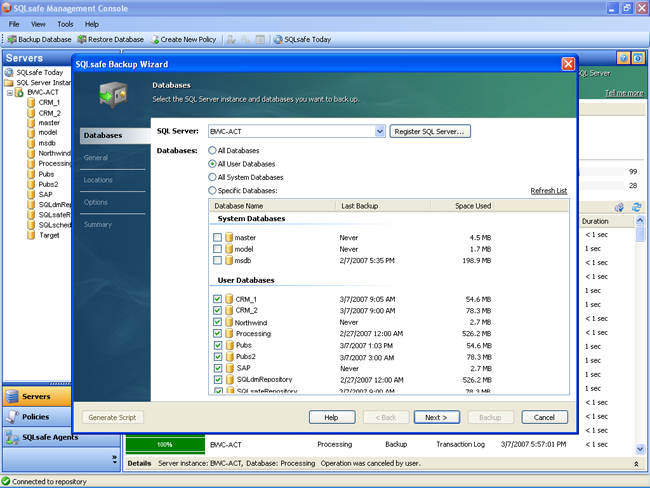The image size is (650, 488).
Task: Click the Restore Database toolbar icon
Action: coord(82,39)
